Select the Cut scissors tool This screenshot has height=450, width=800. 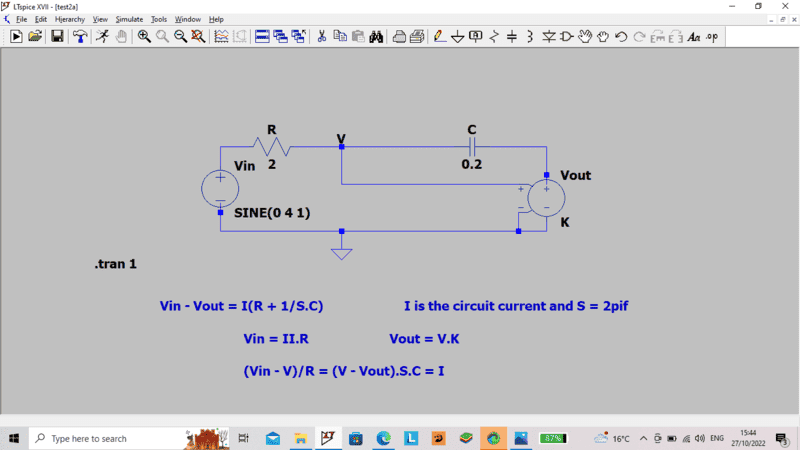(x=321, y=37)
